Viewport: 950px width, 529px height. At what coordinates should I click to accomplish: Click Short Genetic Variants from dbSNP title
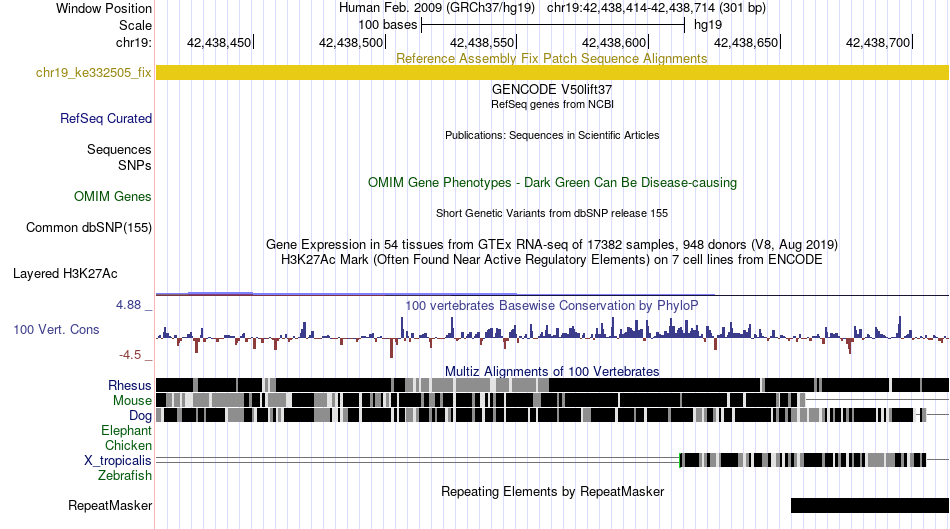click(552, 213)
